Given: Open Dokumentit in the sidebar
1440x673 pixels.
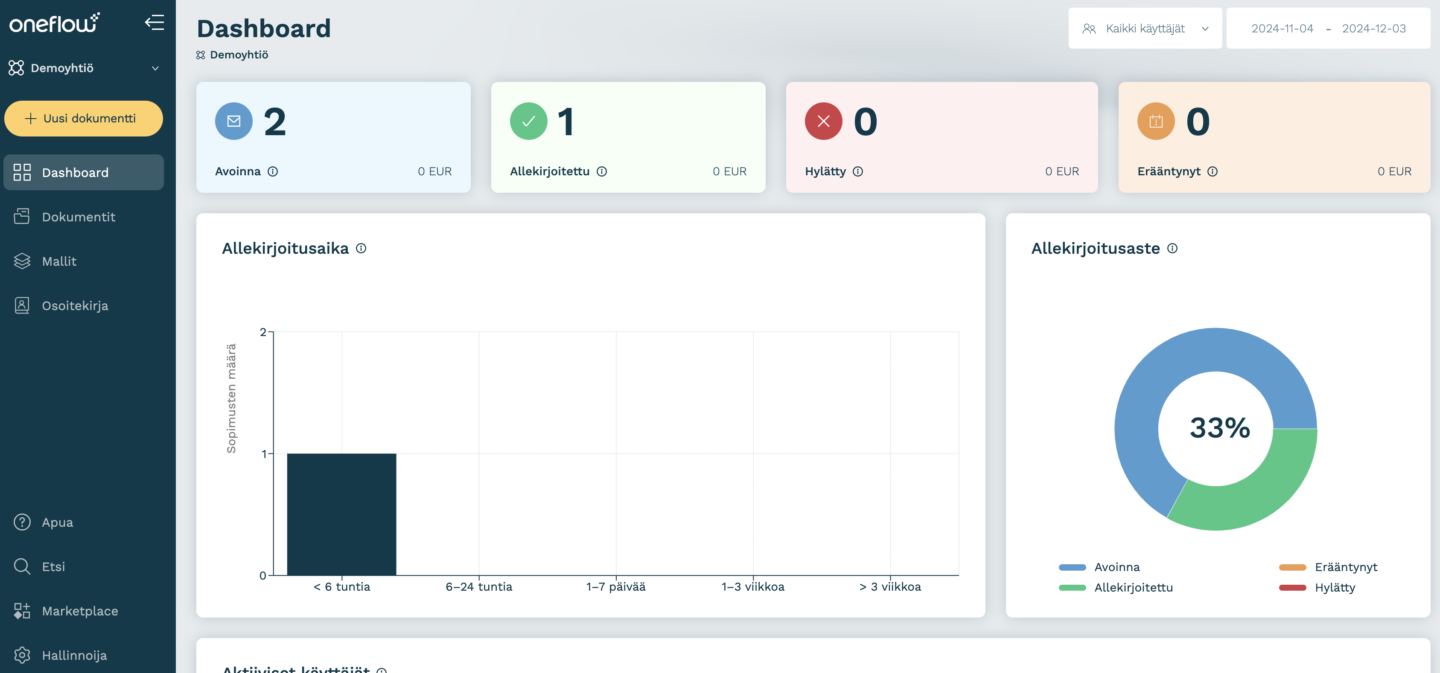Looking at the screenshot, I should pyautogui.click(x=84, y=217).
